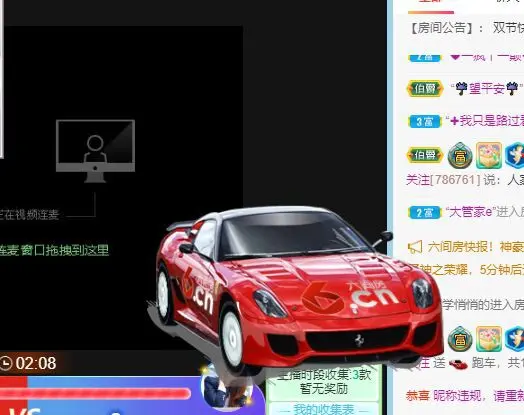524x415 pixels.
Task: Click the round green 富 medal above 关注
Action: pyautogui.click(x=460, y=156)
